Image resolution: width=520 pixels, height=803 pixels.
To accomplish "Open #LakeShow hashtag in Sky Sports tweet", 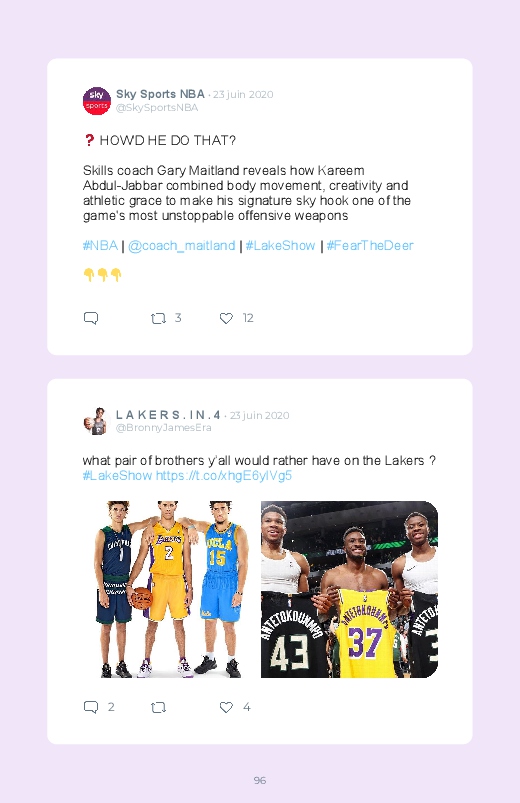I will click(280, 246).
